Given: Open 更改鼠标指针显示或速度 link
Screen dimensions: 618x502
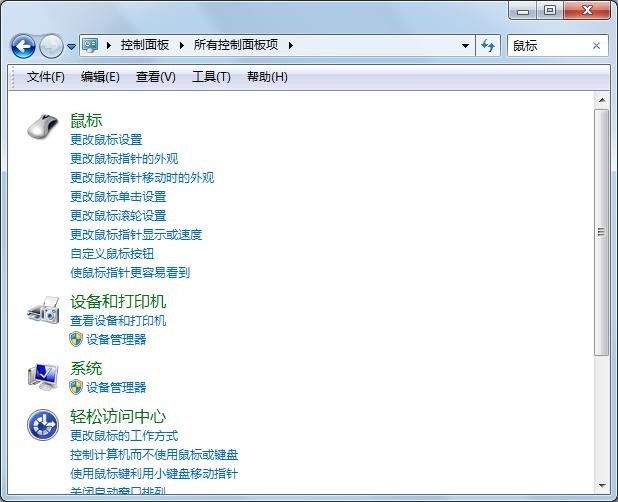Looking at the screenshot, I should pos(136,234).
